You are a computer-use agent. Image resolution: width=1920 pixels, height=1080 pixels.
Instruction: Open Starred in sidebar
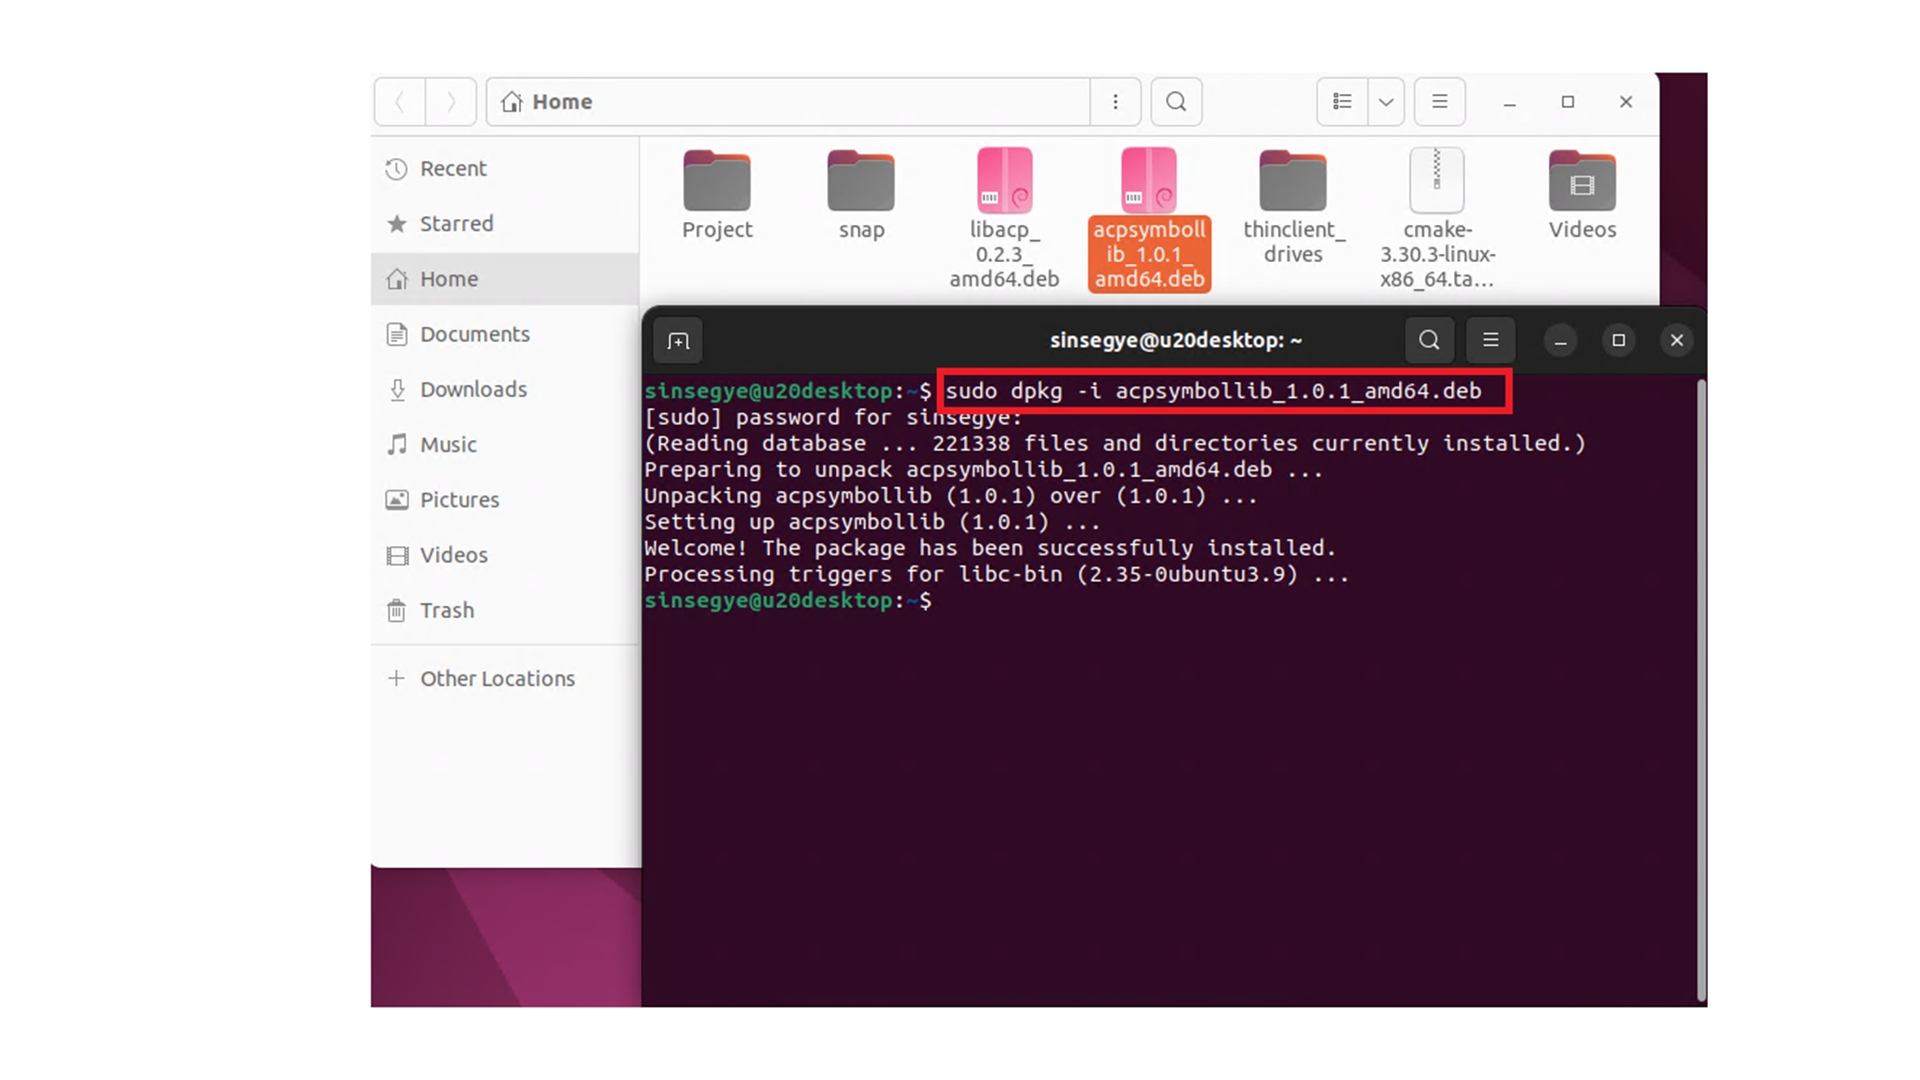click(x=456, y=224)
